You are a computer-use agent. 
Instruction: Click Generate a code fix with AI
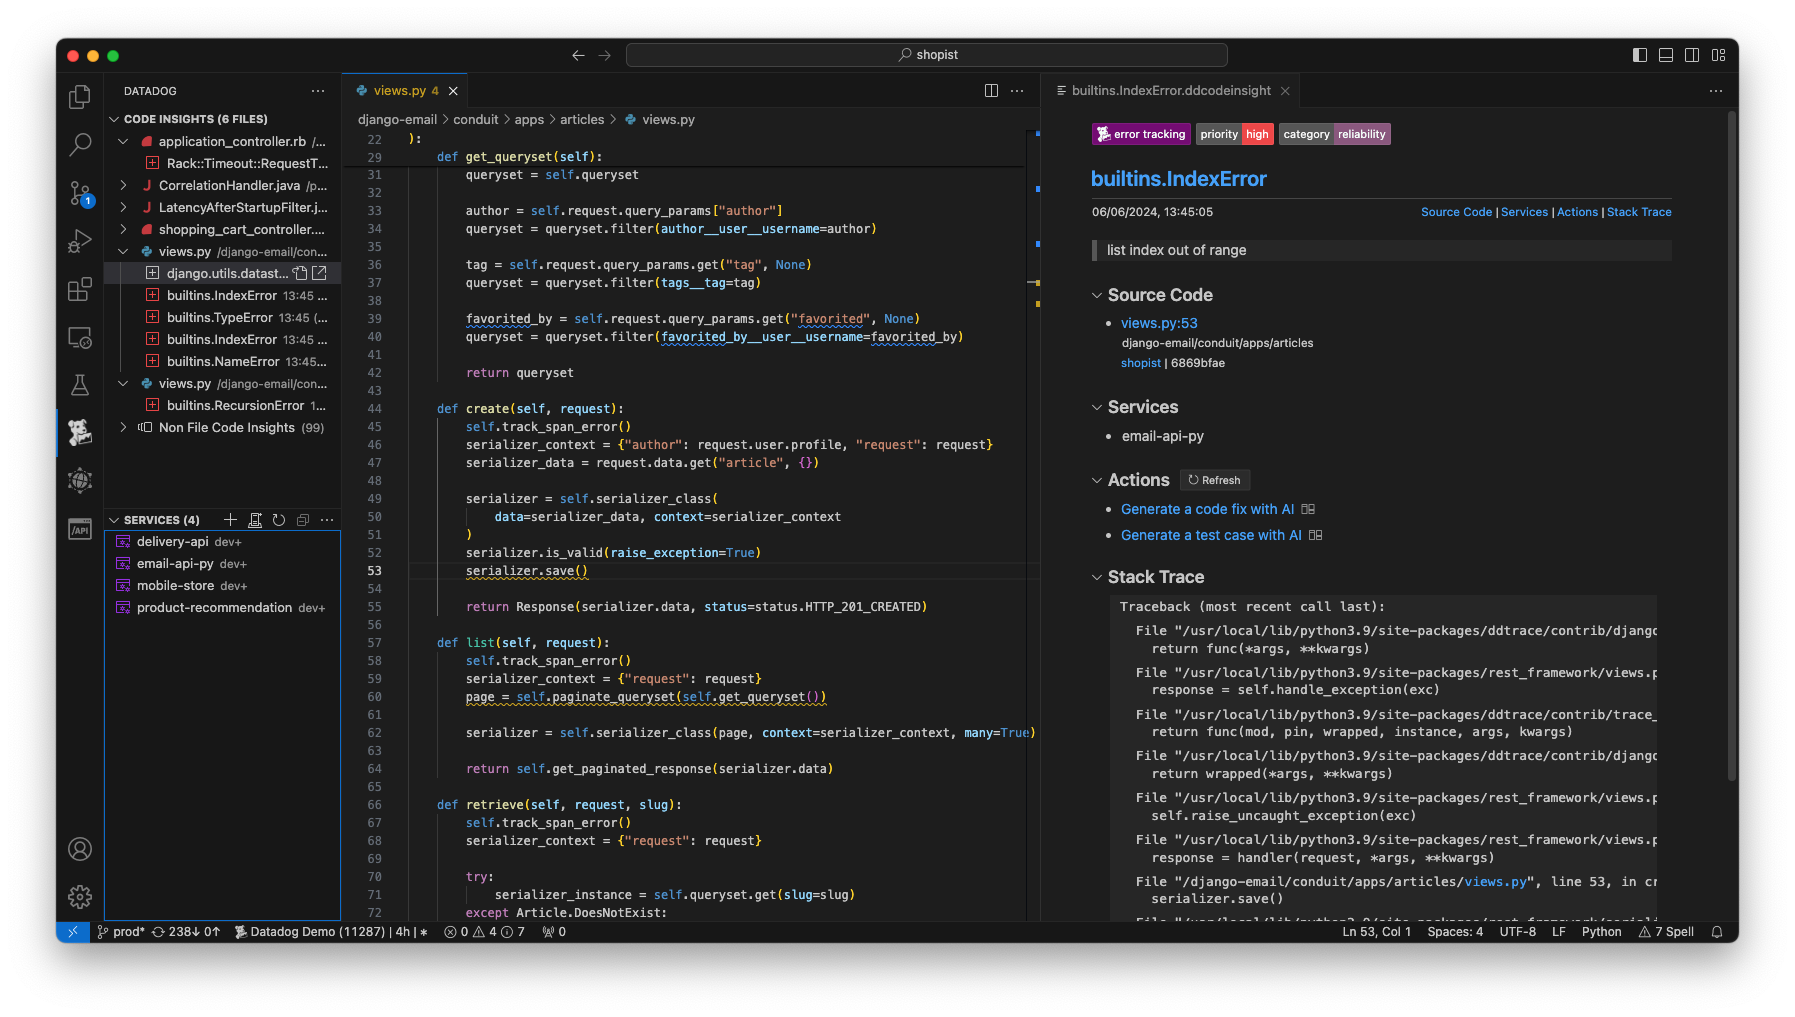point(1207,509)
